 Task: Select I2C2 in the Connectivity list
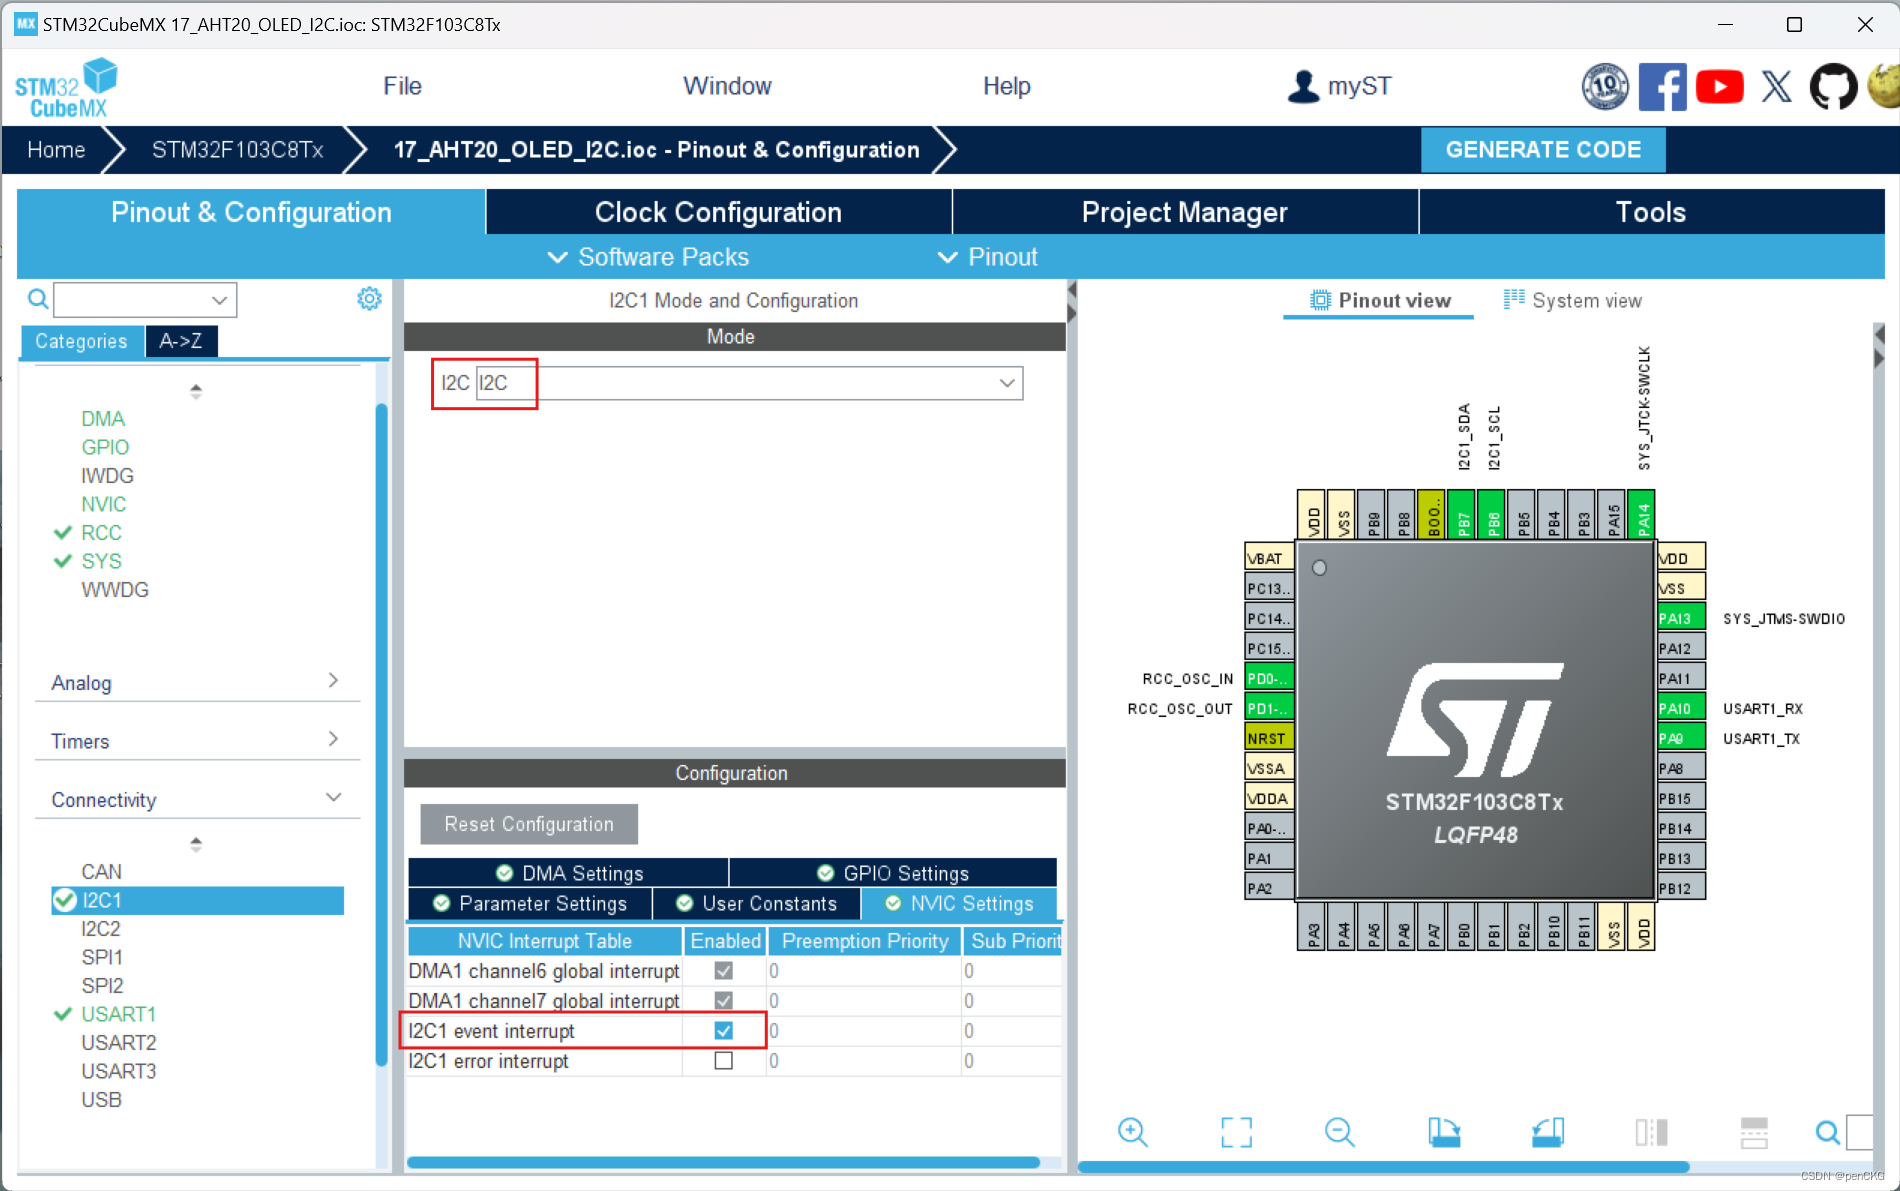100,928
